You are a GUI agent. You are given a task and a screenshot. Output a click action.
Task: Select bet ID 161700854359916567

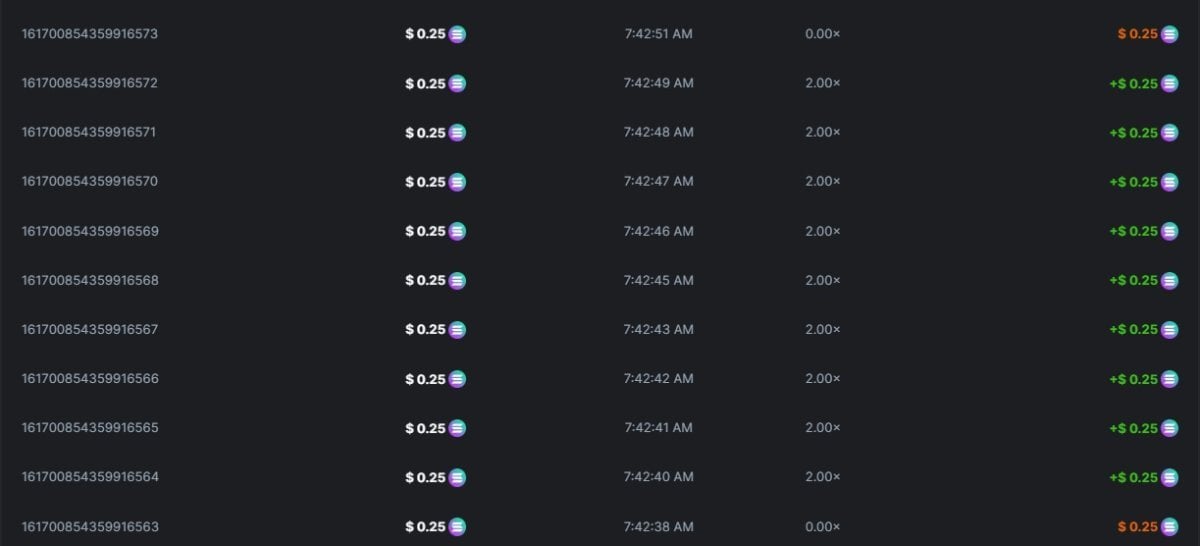[90, 329]
